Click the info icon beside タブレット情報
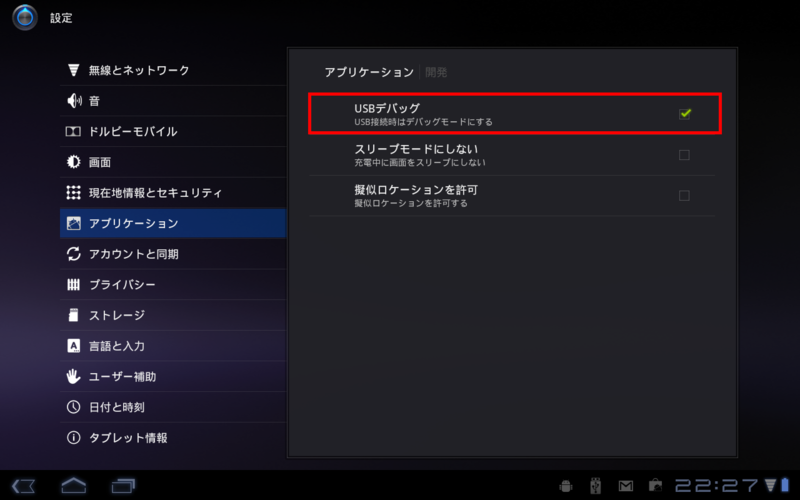Image resolution: width=800 pixels, height=500 pixels. pos(73,438)
